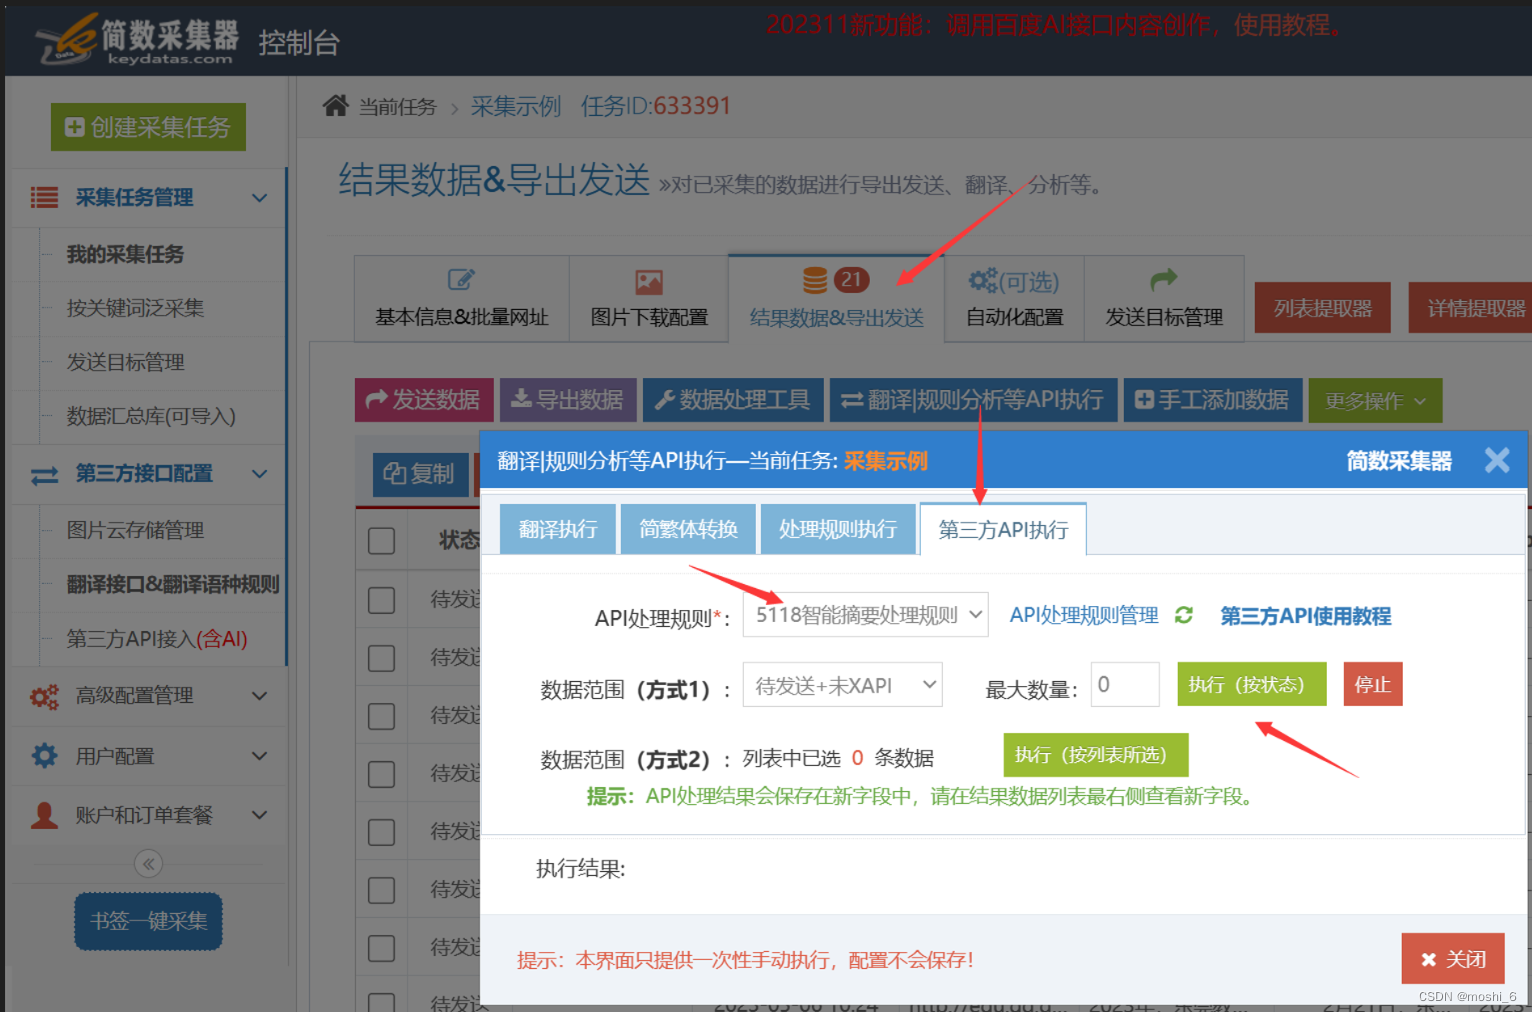
Task: Click the advanced configuration gears icon
Action: tap(44, 696)
